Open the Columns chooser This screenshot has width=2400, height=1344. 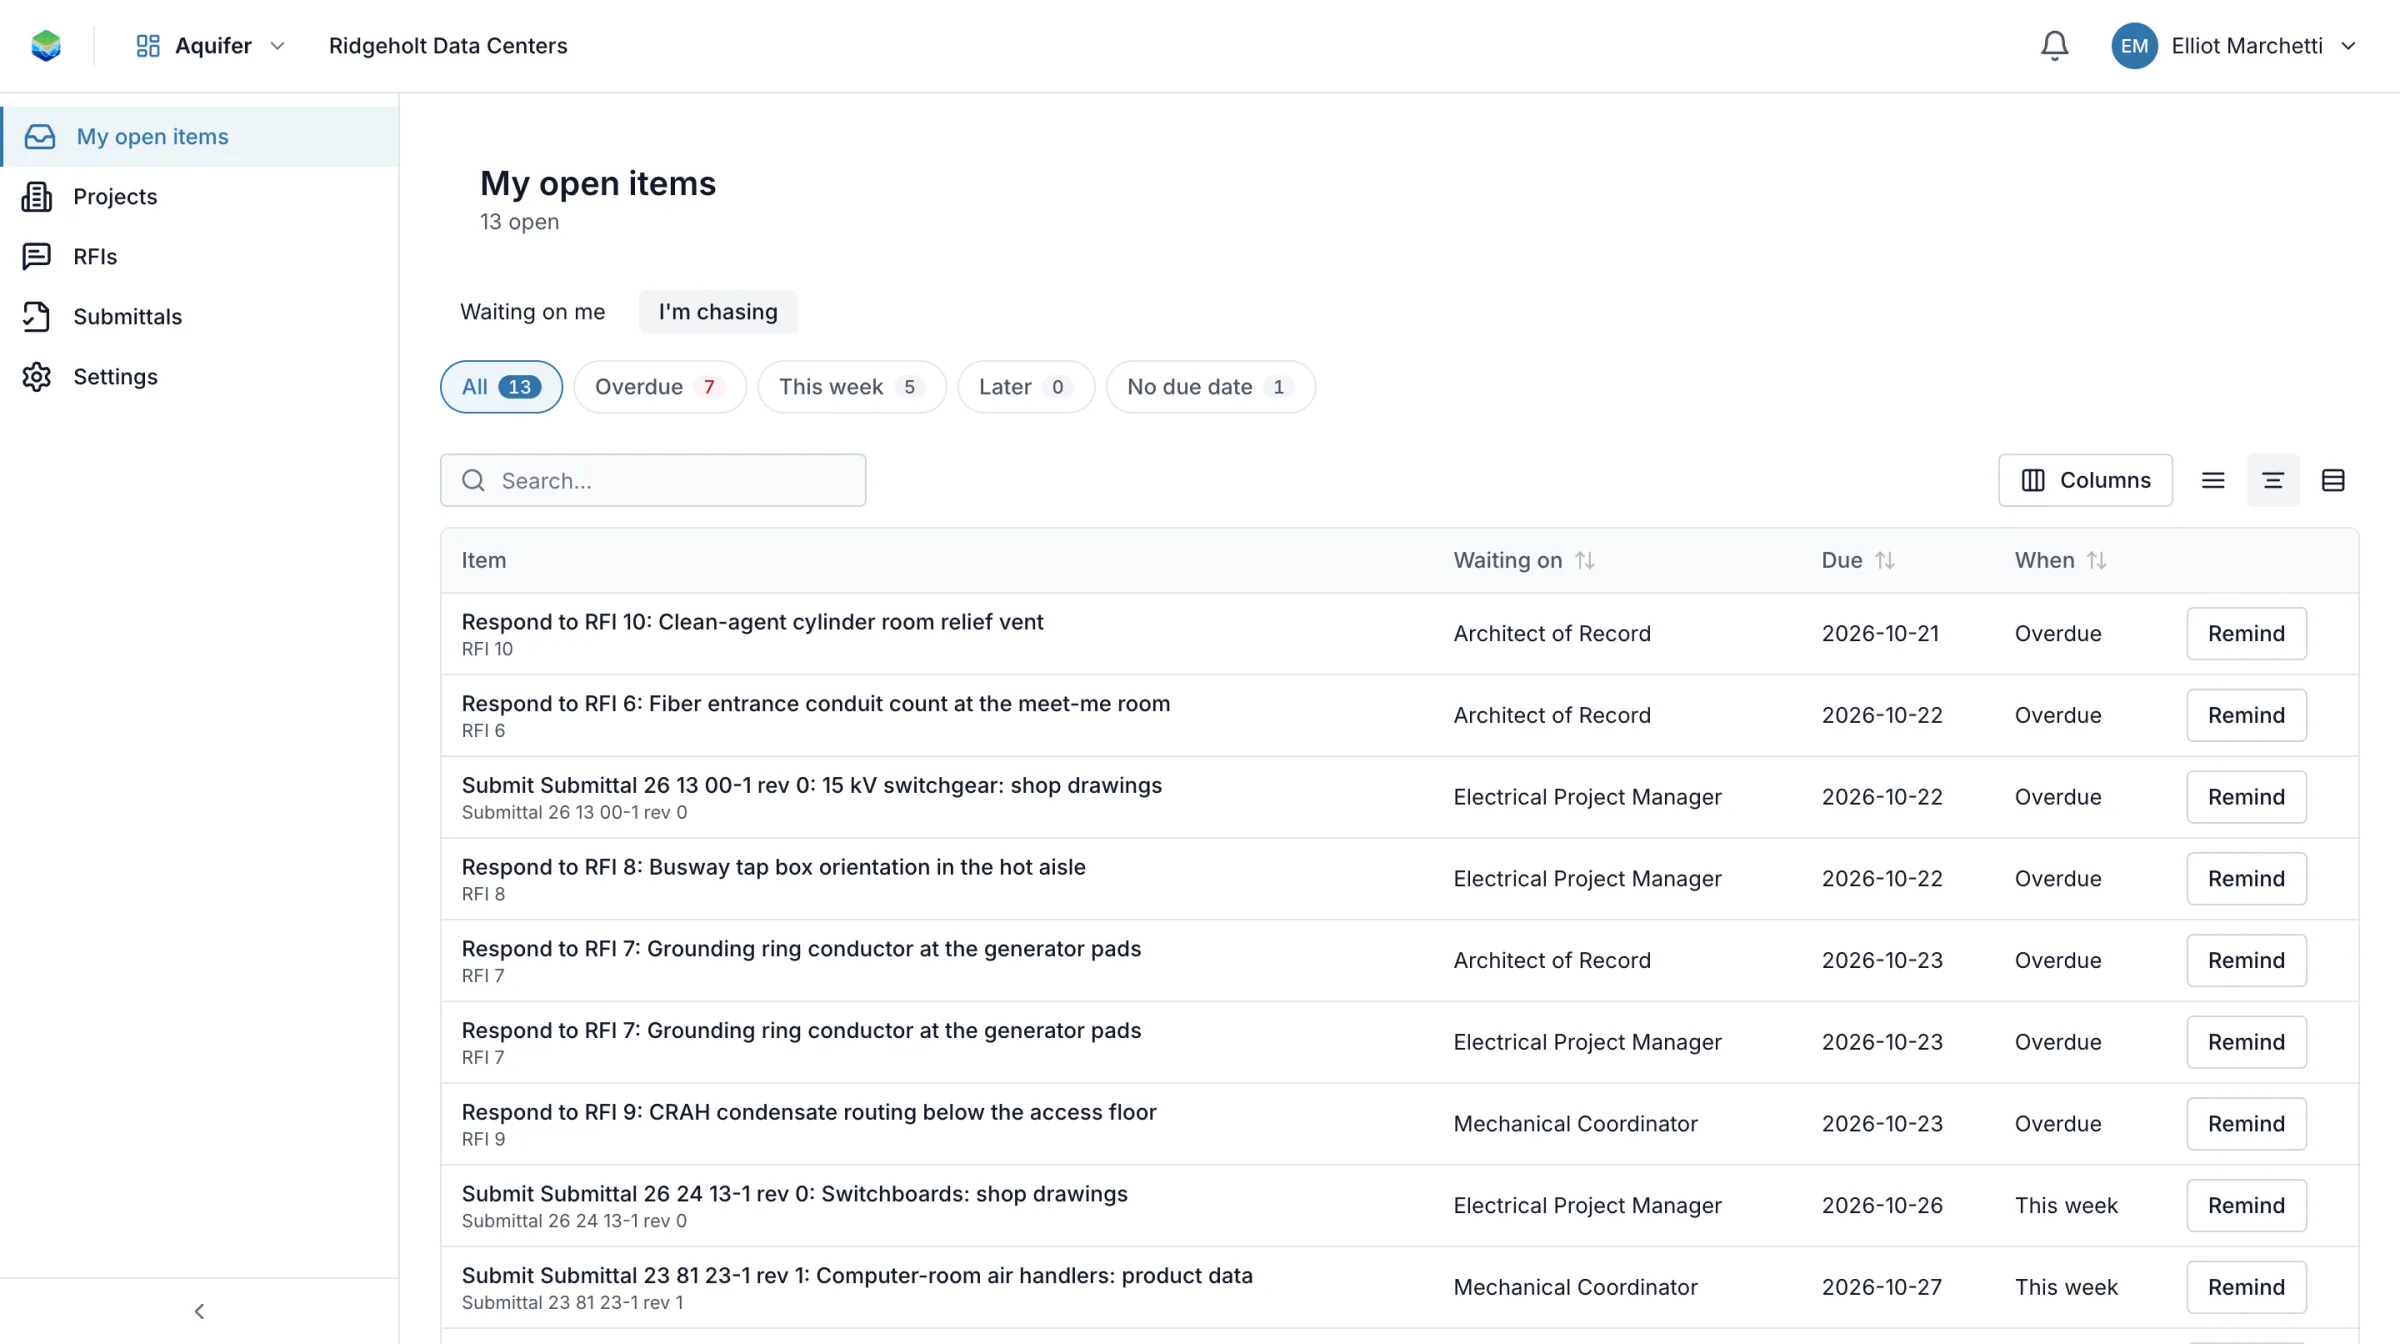point(2085,481)
